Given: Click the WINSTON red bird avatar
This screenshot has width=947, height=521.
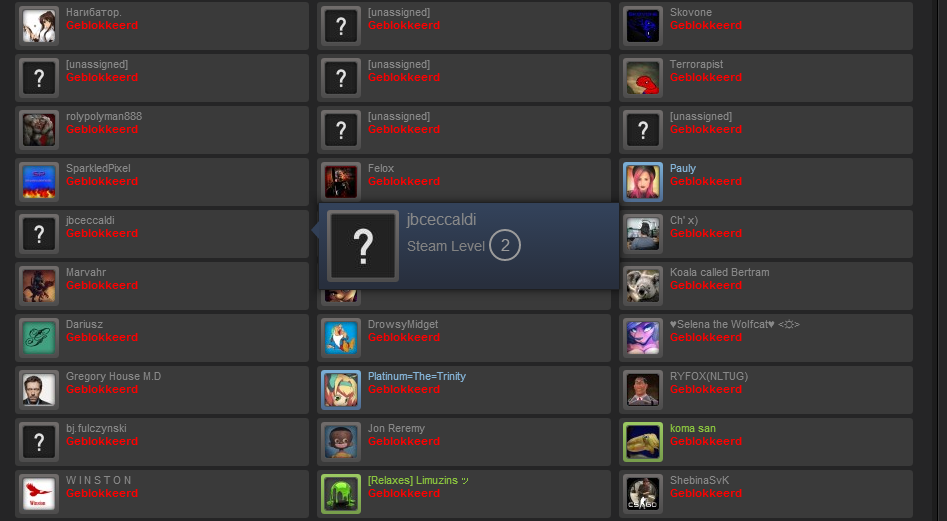Looking at the screenshot, I should 39,494.
